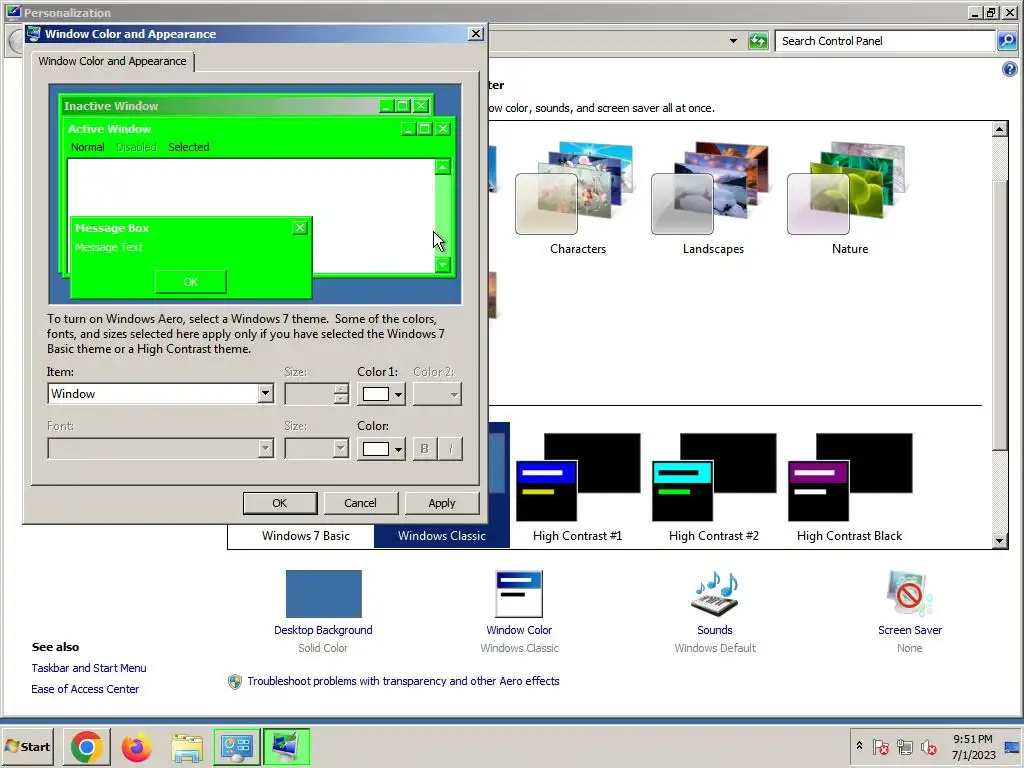The image size is (1024, 768).
Task: Open the muted volume tray icon
Action: (x=929, y=746)
